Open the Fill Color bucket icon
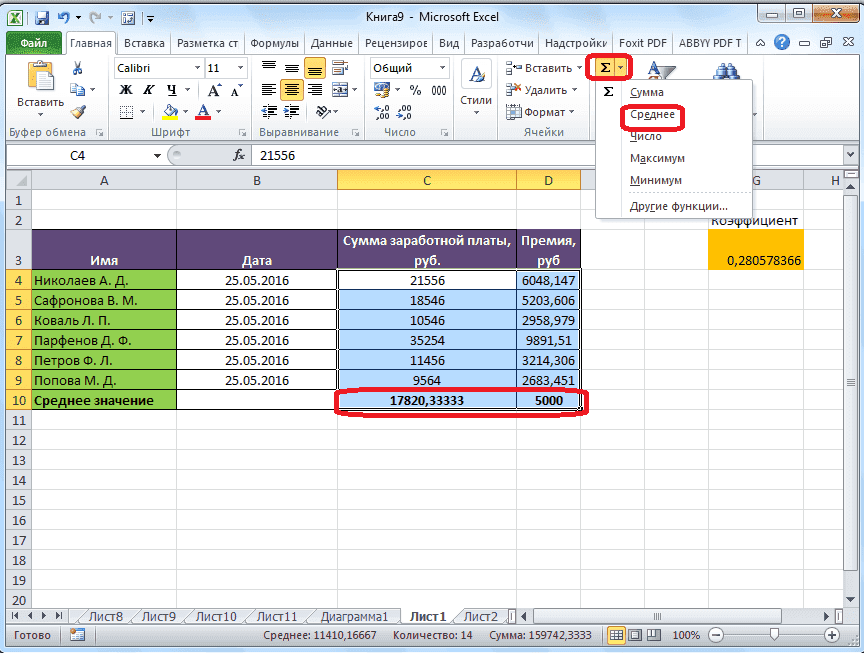Image resolution: width=864 pixels, height=653 pixels. [x=169, y=111]
